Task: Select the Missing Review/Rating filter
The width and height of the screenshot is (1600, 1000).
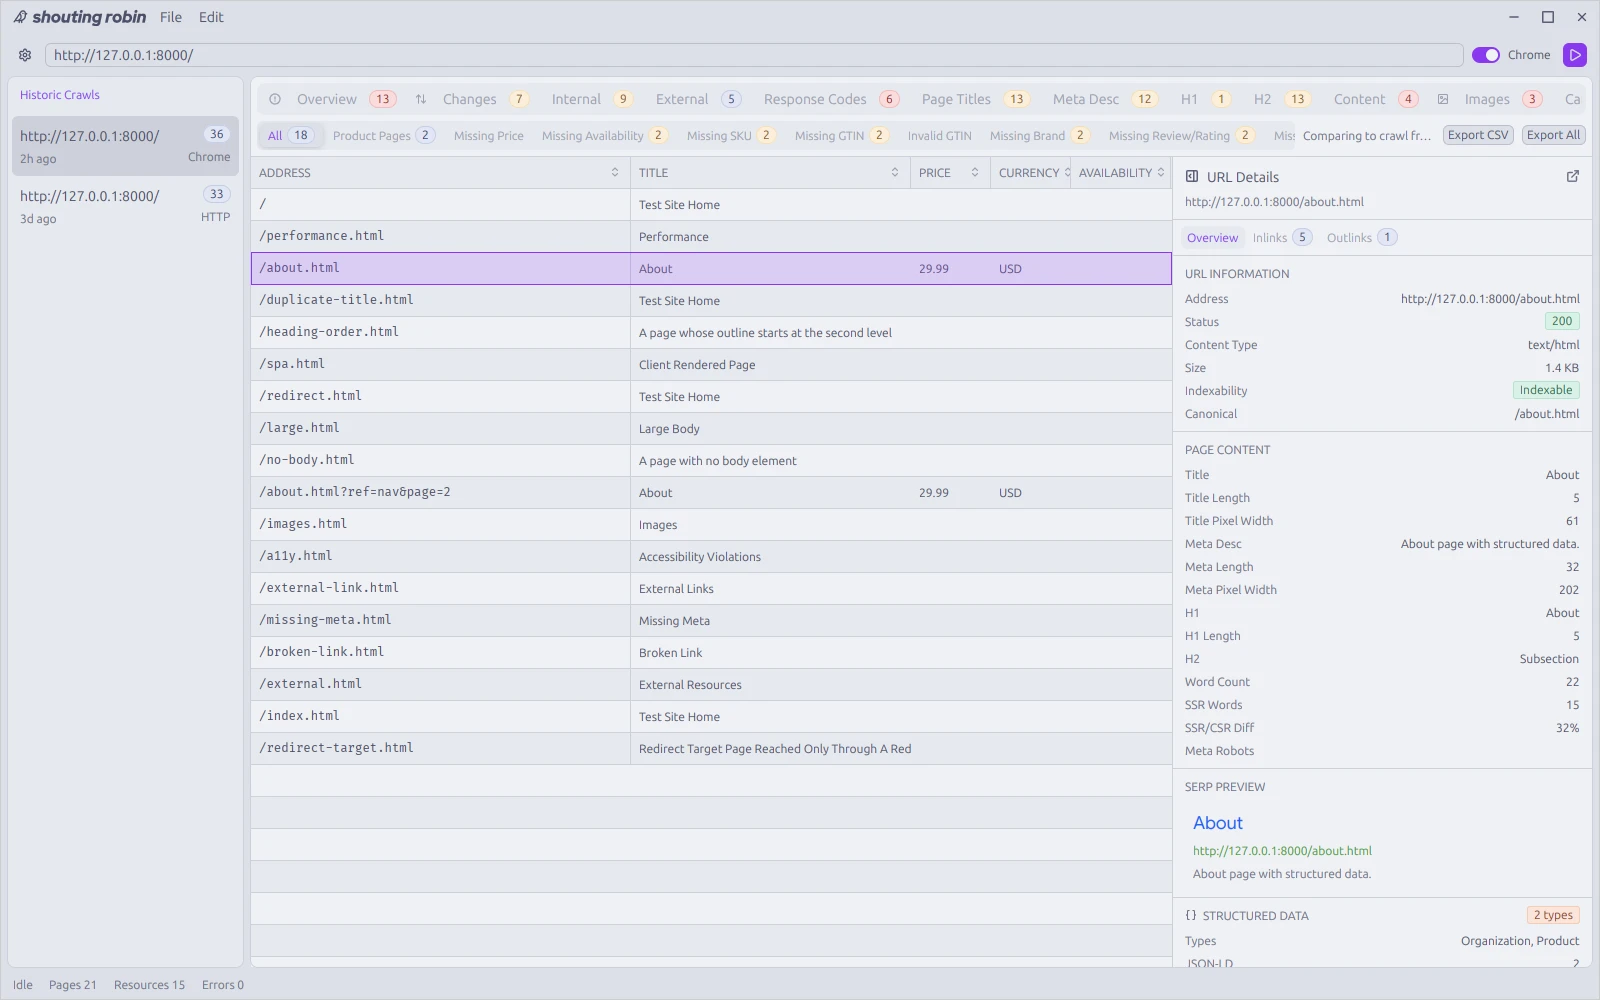Action: tap(1181, 135)
